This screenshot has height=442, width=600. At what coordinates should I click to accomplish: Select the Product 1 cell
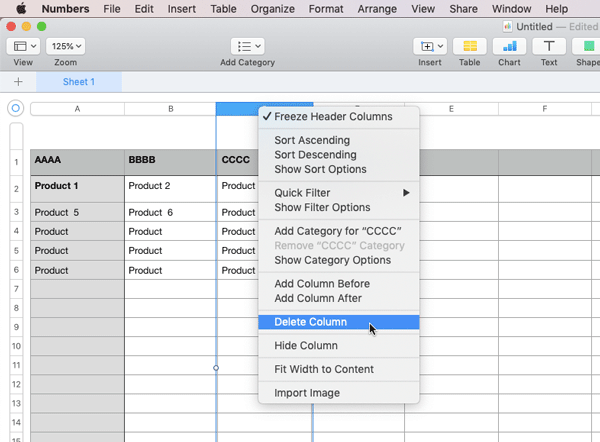click(x=77, y=187)
